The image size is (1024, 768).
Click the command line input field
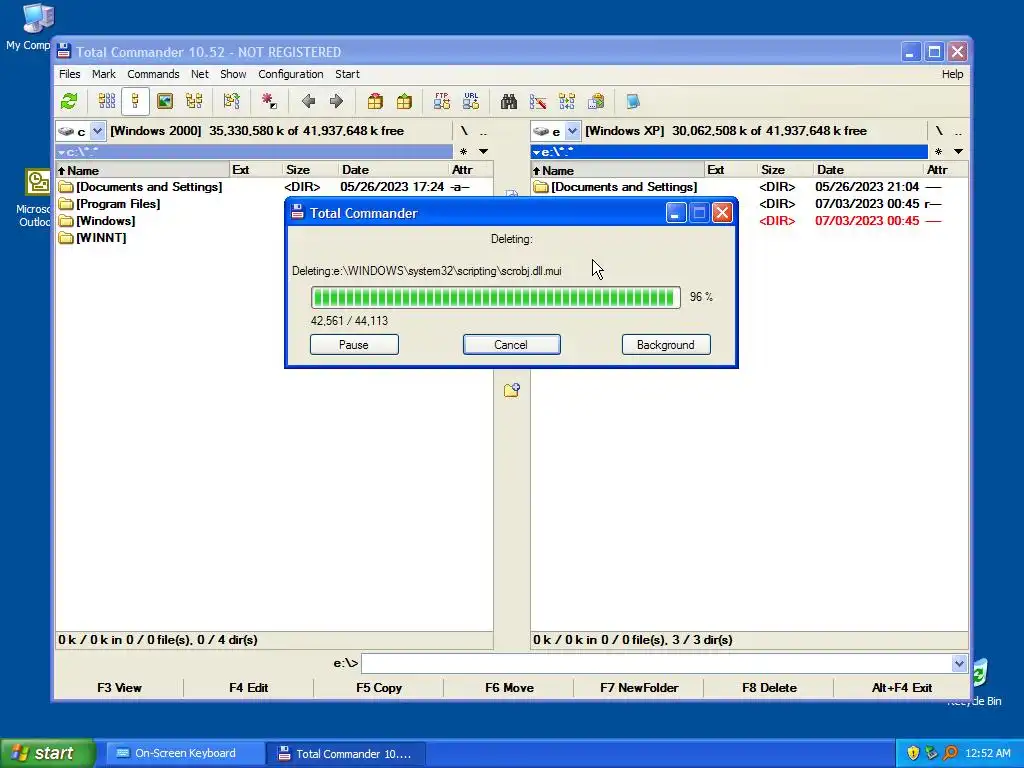[656, 664]
